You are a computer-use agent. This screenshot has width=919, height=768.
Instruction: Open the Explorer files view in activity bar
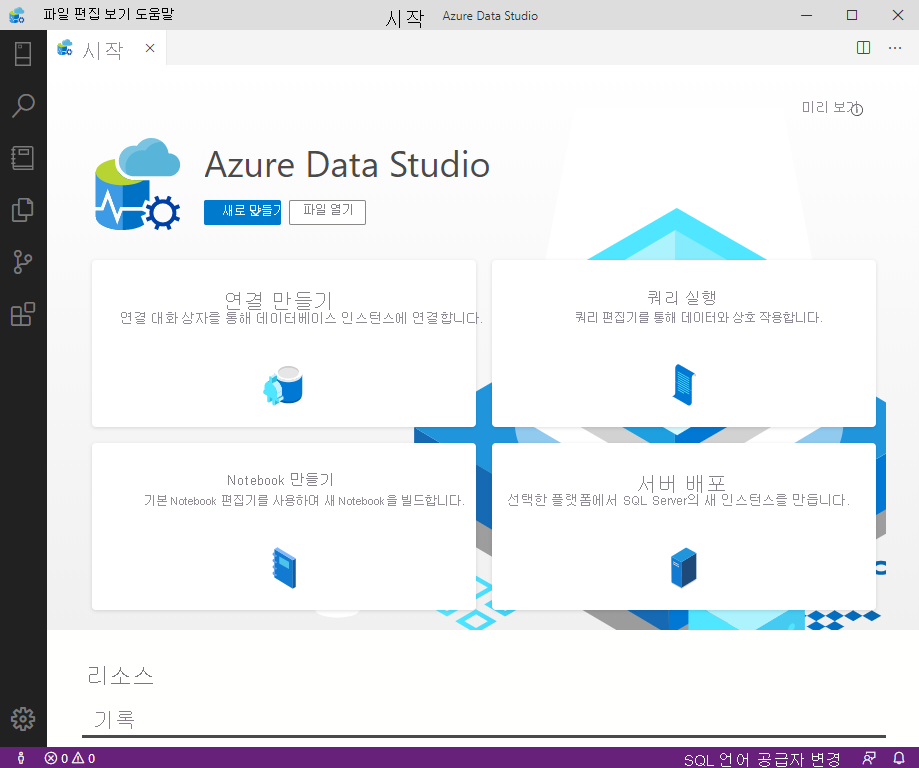pyautogui.click(x=23, y=210)
